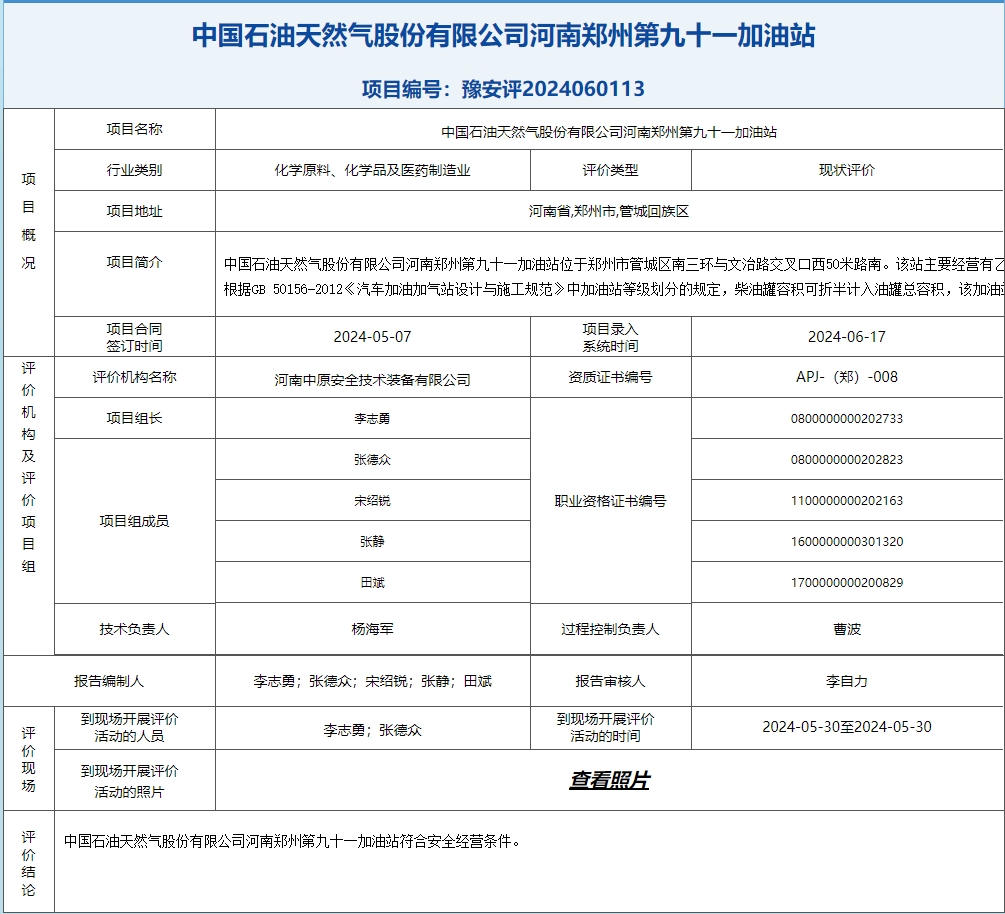Click the 评价现场 section header

[x=28, y=759]
